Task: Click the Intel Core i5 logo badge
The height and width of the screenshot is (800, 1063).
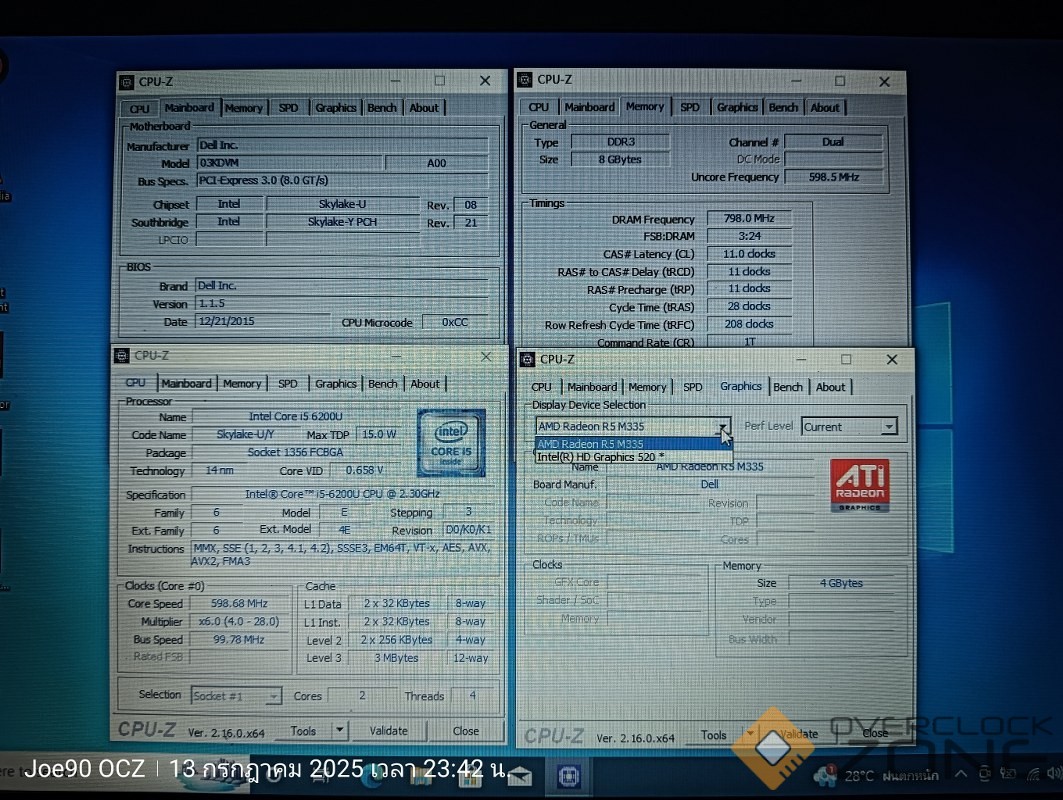Action: pos(451,443)
